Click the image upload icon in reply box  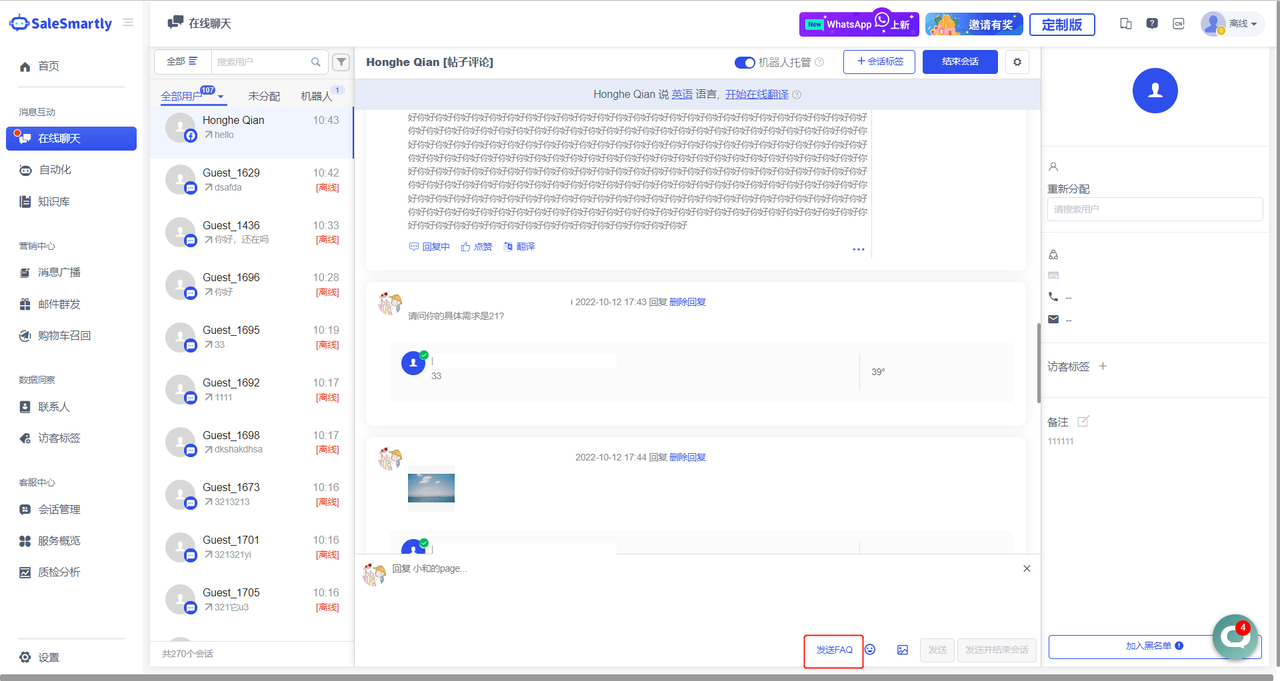902,650
